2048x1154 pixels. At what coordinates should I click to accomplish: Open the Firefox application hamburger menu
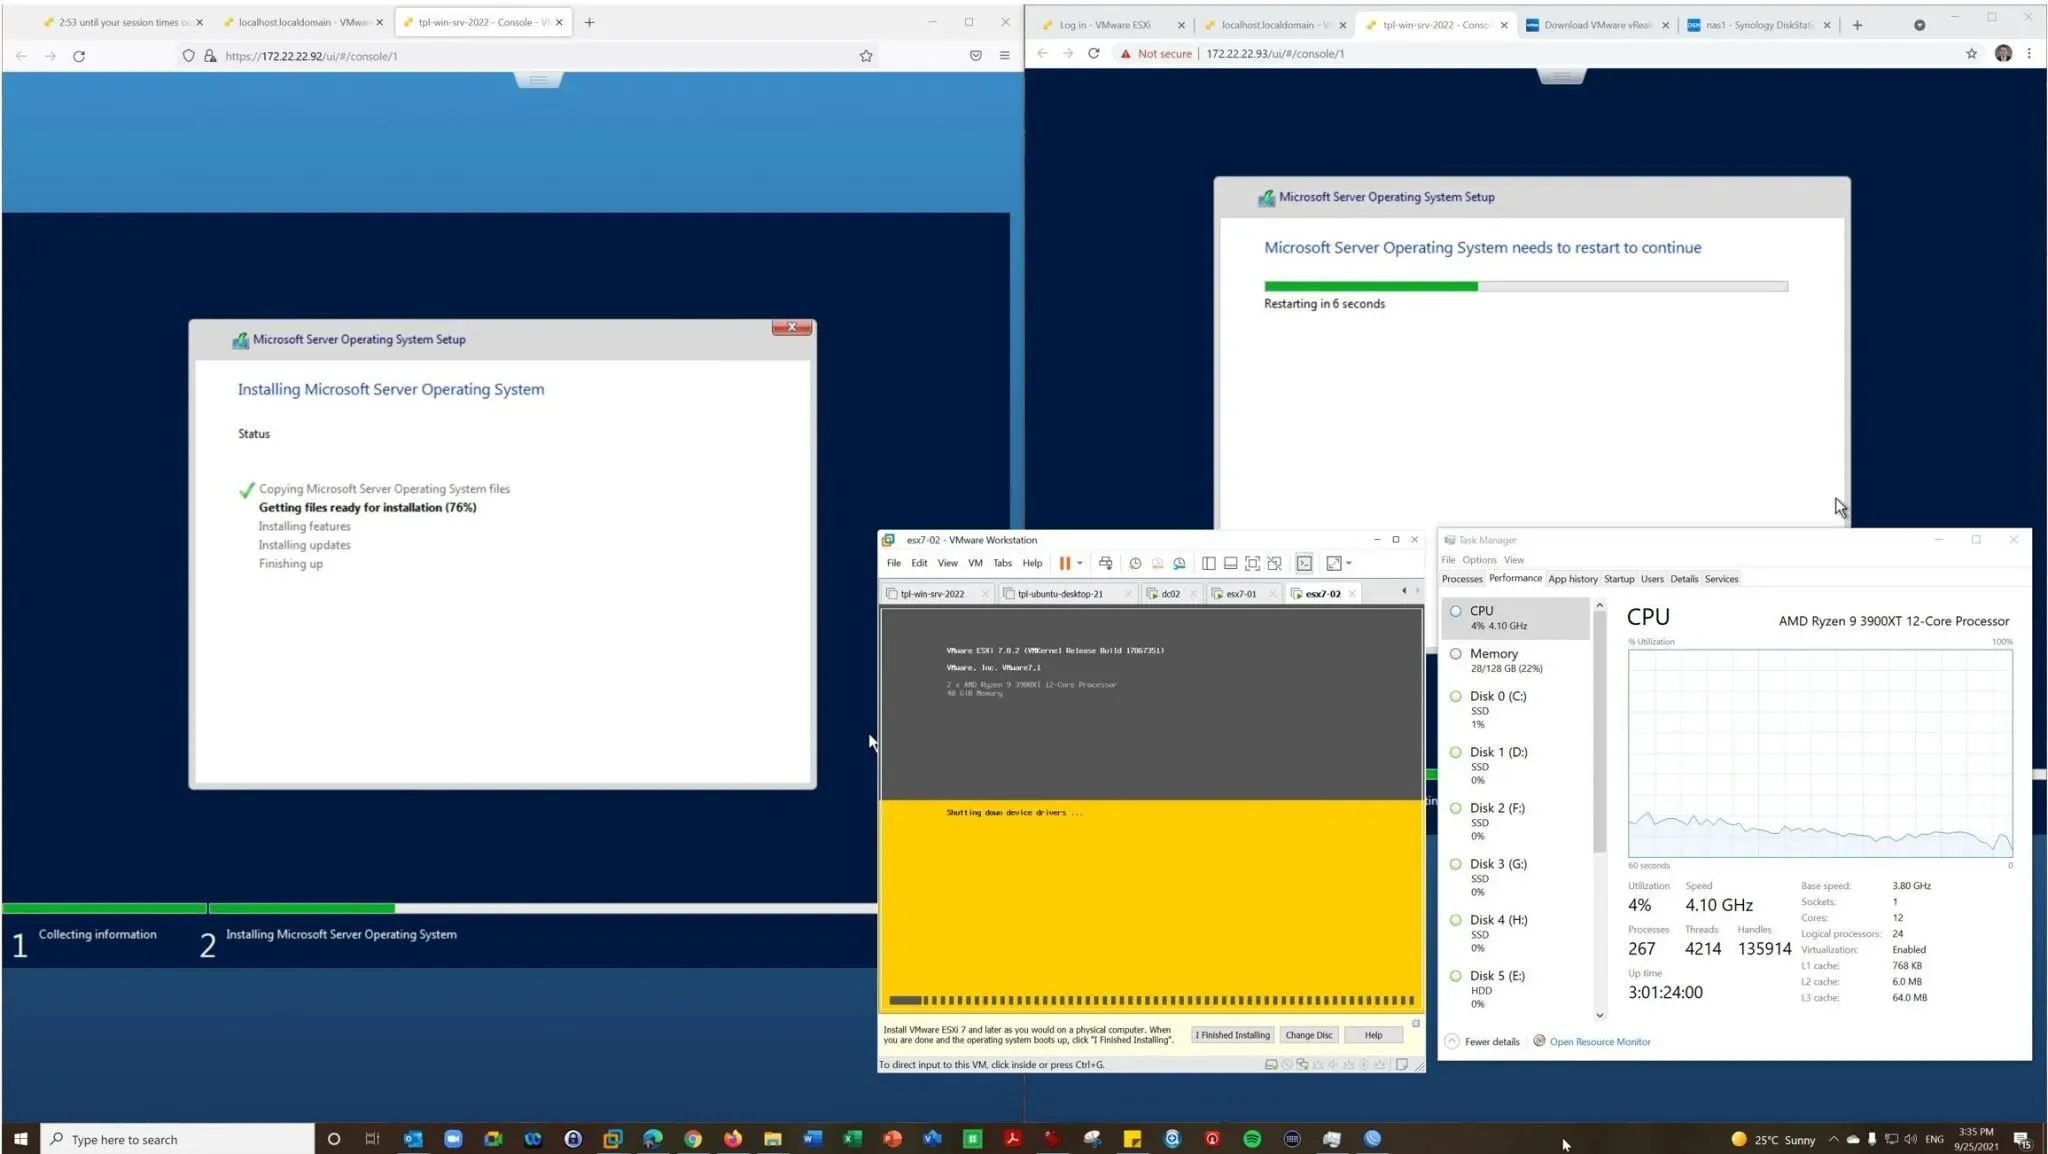[1004, 56]
